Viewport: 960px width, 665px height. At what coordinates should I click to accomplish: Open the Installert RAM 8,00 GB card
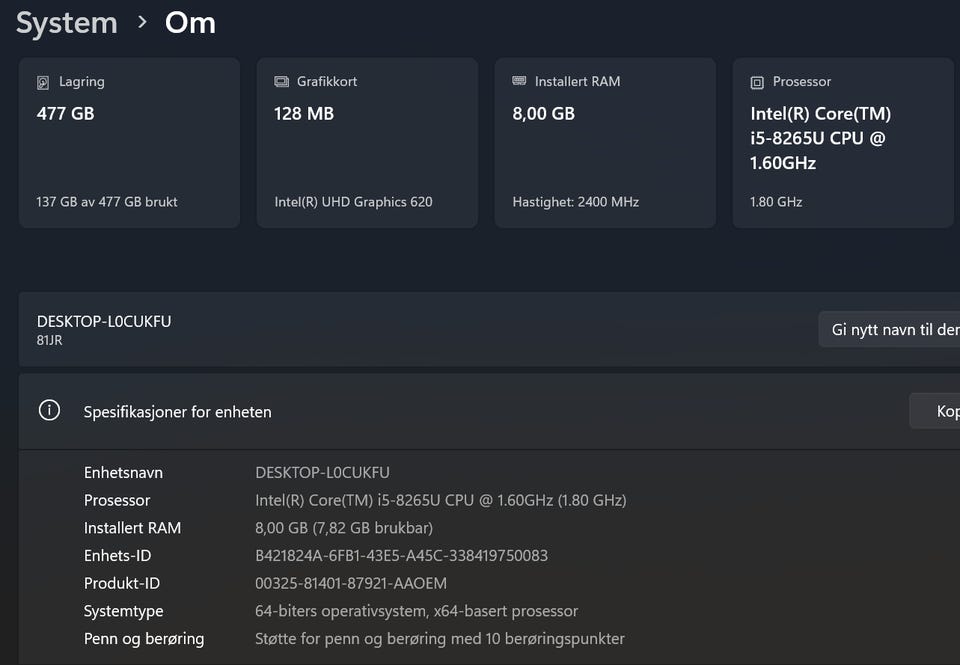pos(605,143)
